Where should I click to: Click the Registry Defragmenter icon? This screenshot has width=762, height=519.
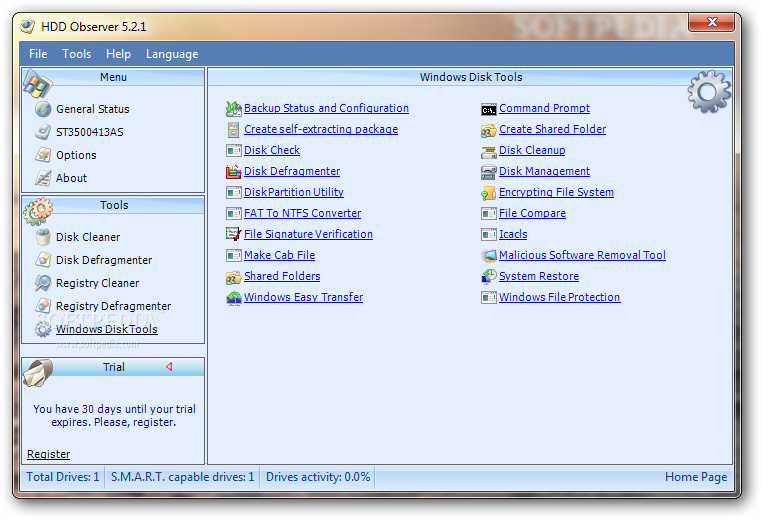(43, 306)
